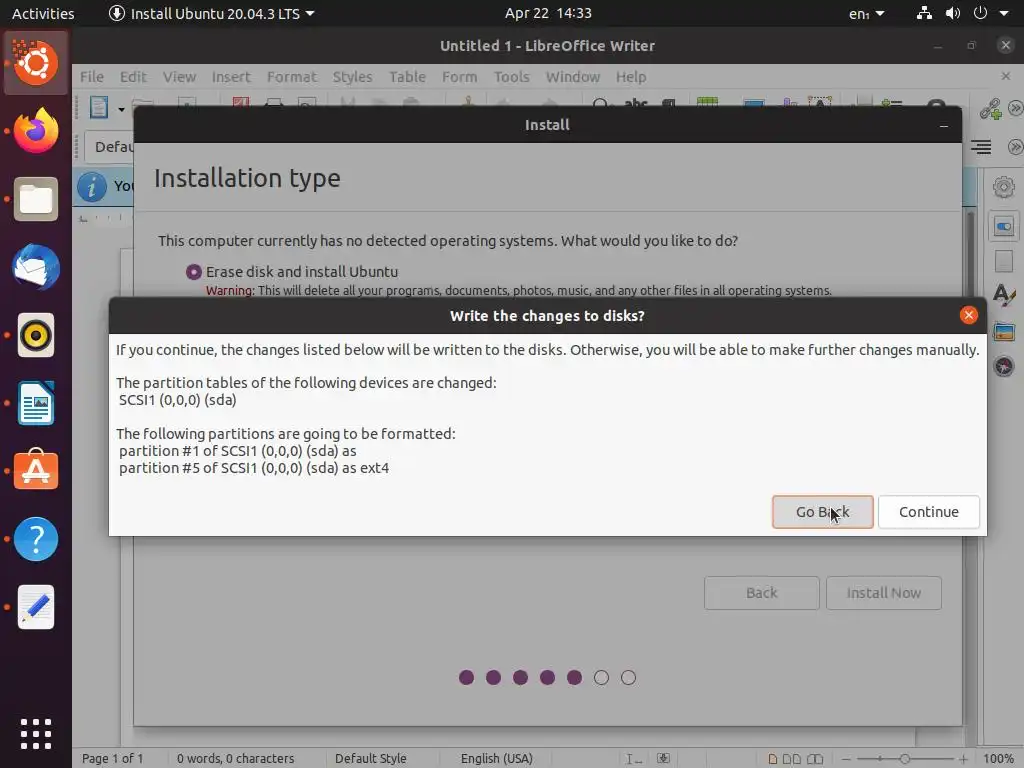
Task: Select single-page view in Writer status bar
Action: click(x=773, y=759)
